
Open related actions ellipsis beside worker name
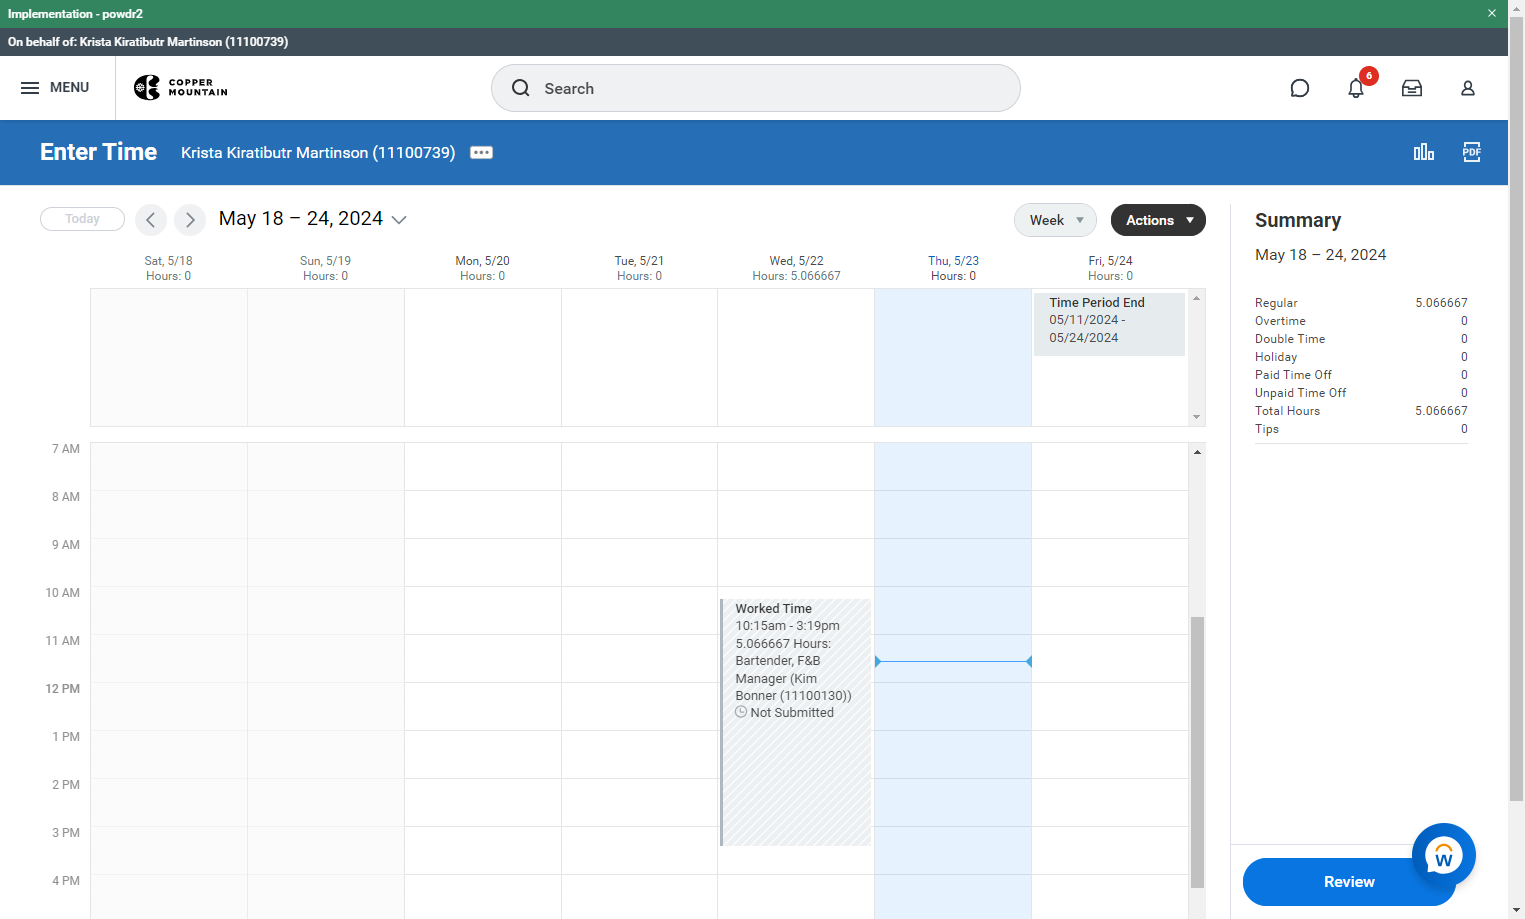(481, 153)
